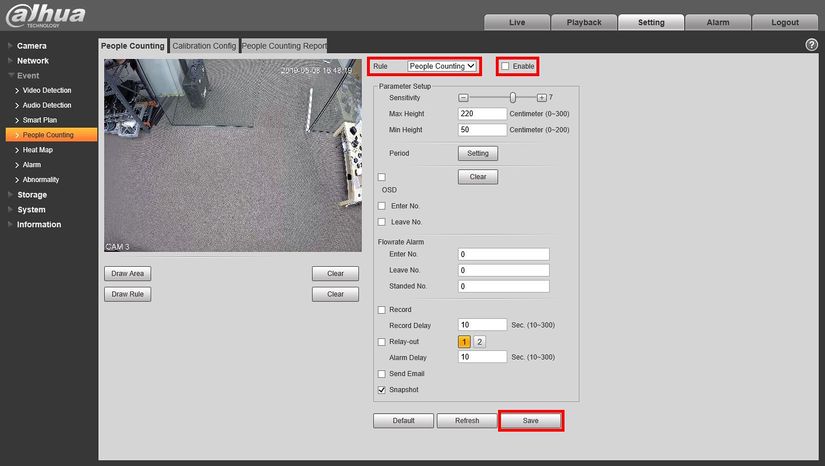Image resolution: width=825 pixels, height=466 pixels.
Task: Open the help question mark icon
Action: (x=811, y=45)
